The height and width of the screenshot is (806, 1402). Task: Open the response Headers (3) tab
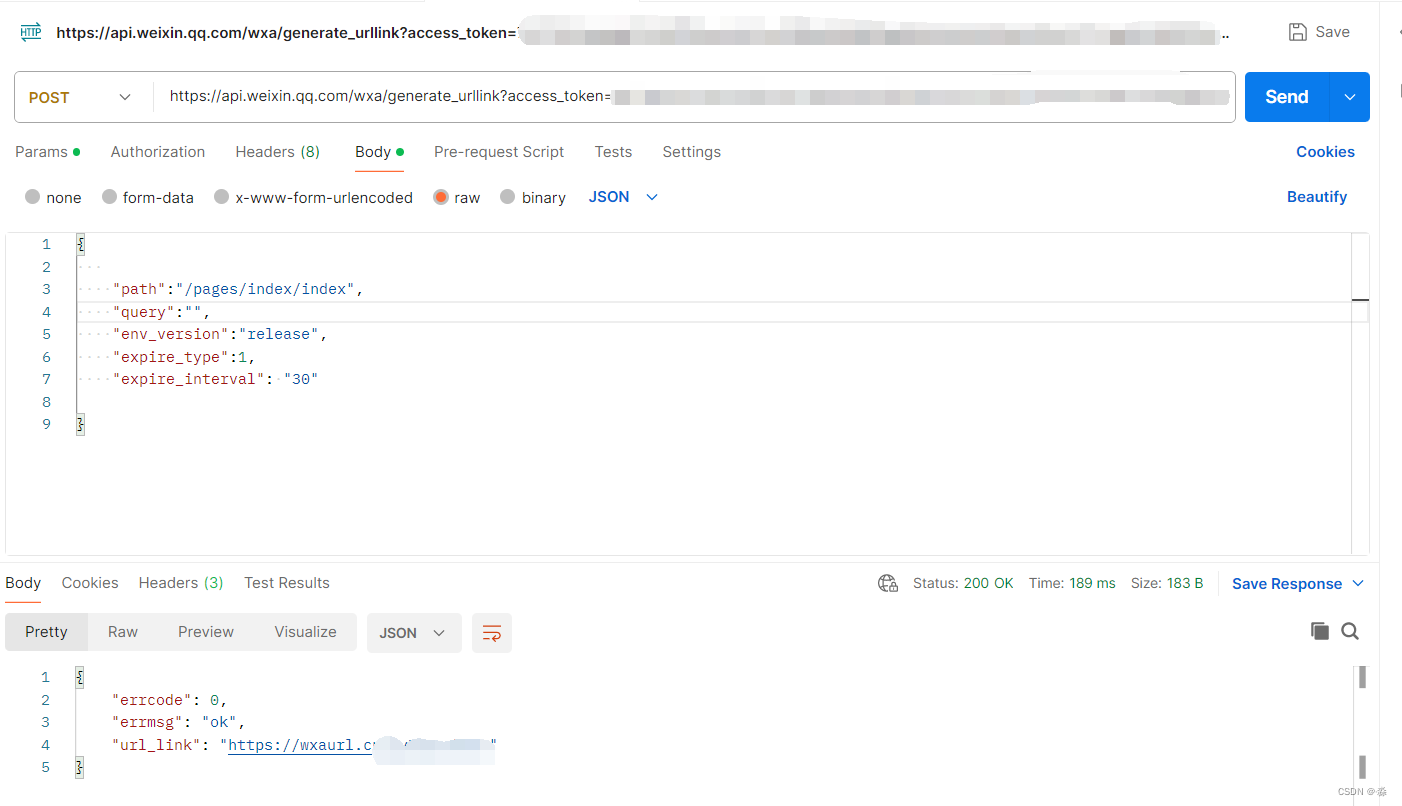(x=181, y=583)
